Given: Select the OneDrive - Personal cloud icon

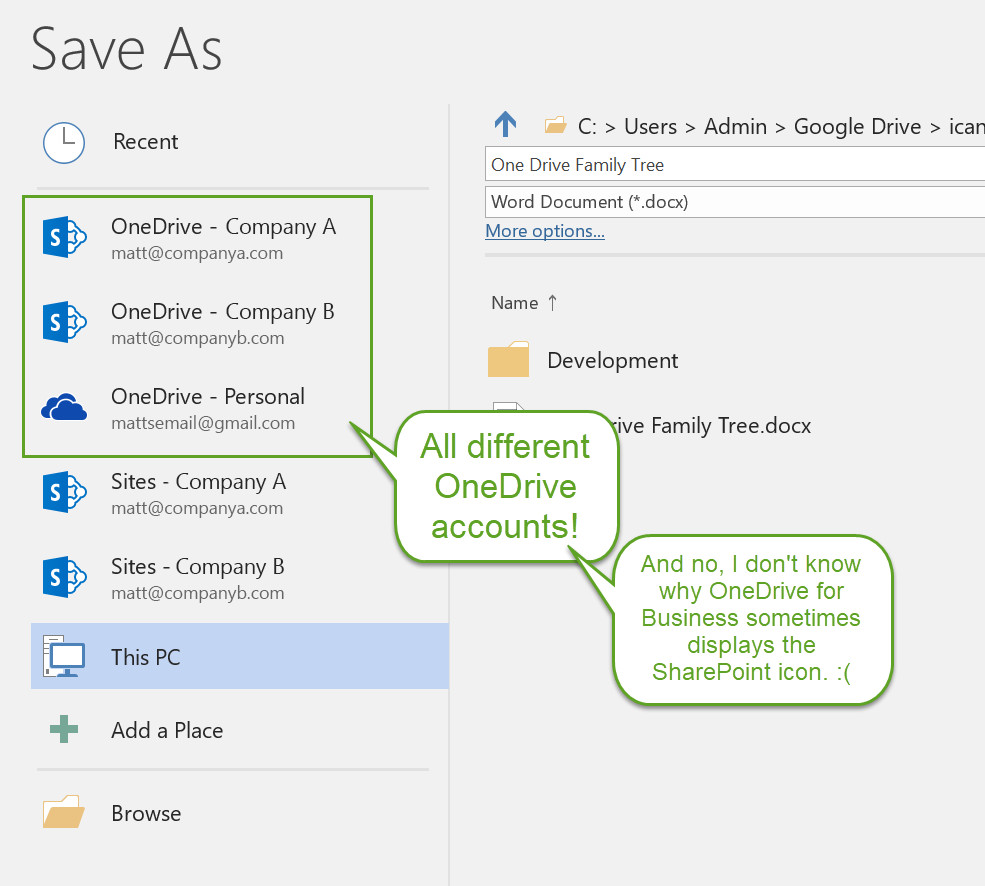Looking at the screenshot, I should (64, 407).
